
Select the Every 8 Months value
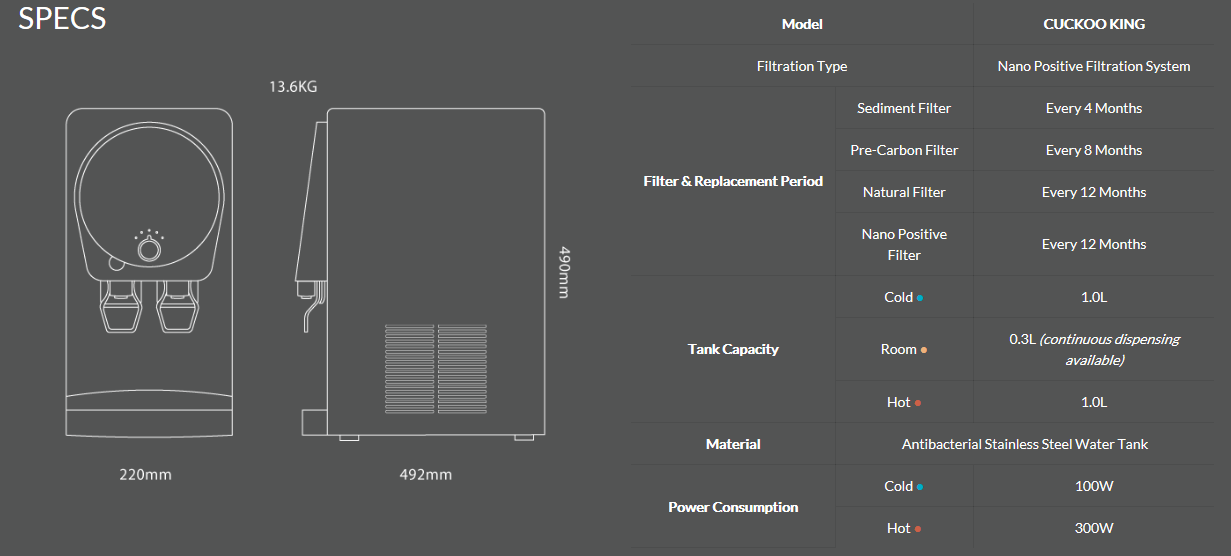(x=1094, y=150)
